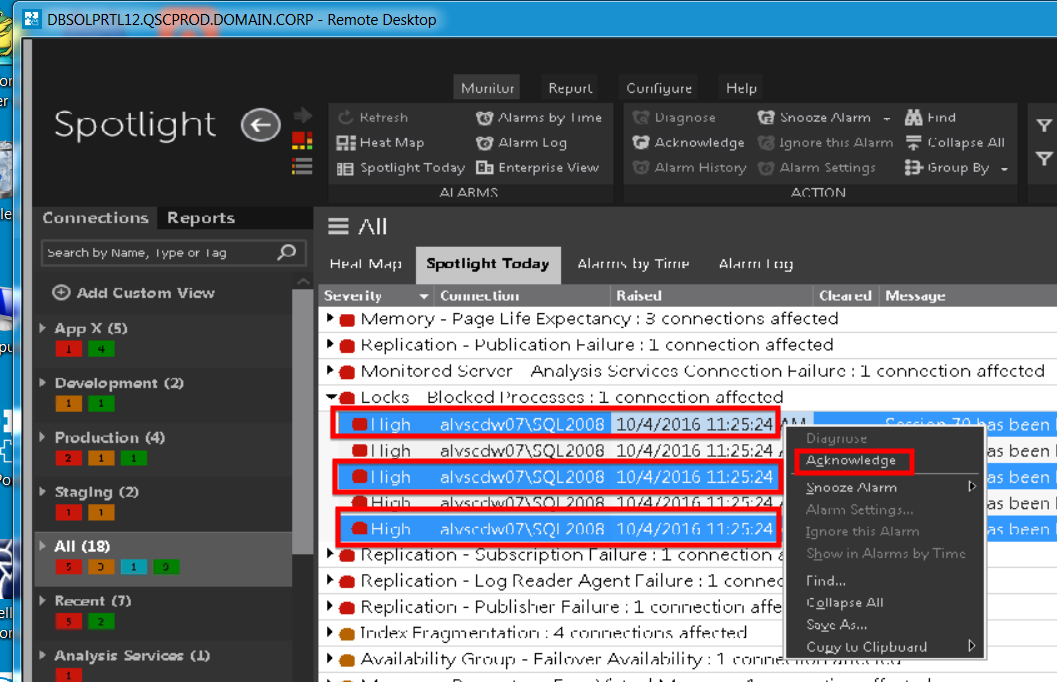Open Alarm Settings from the ribbon
1057x682 pixels.
click(x=816, y=168)
